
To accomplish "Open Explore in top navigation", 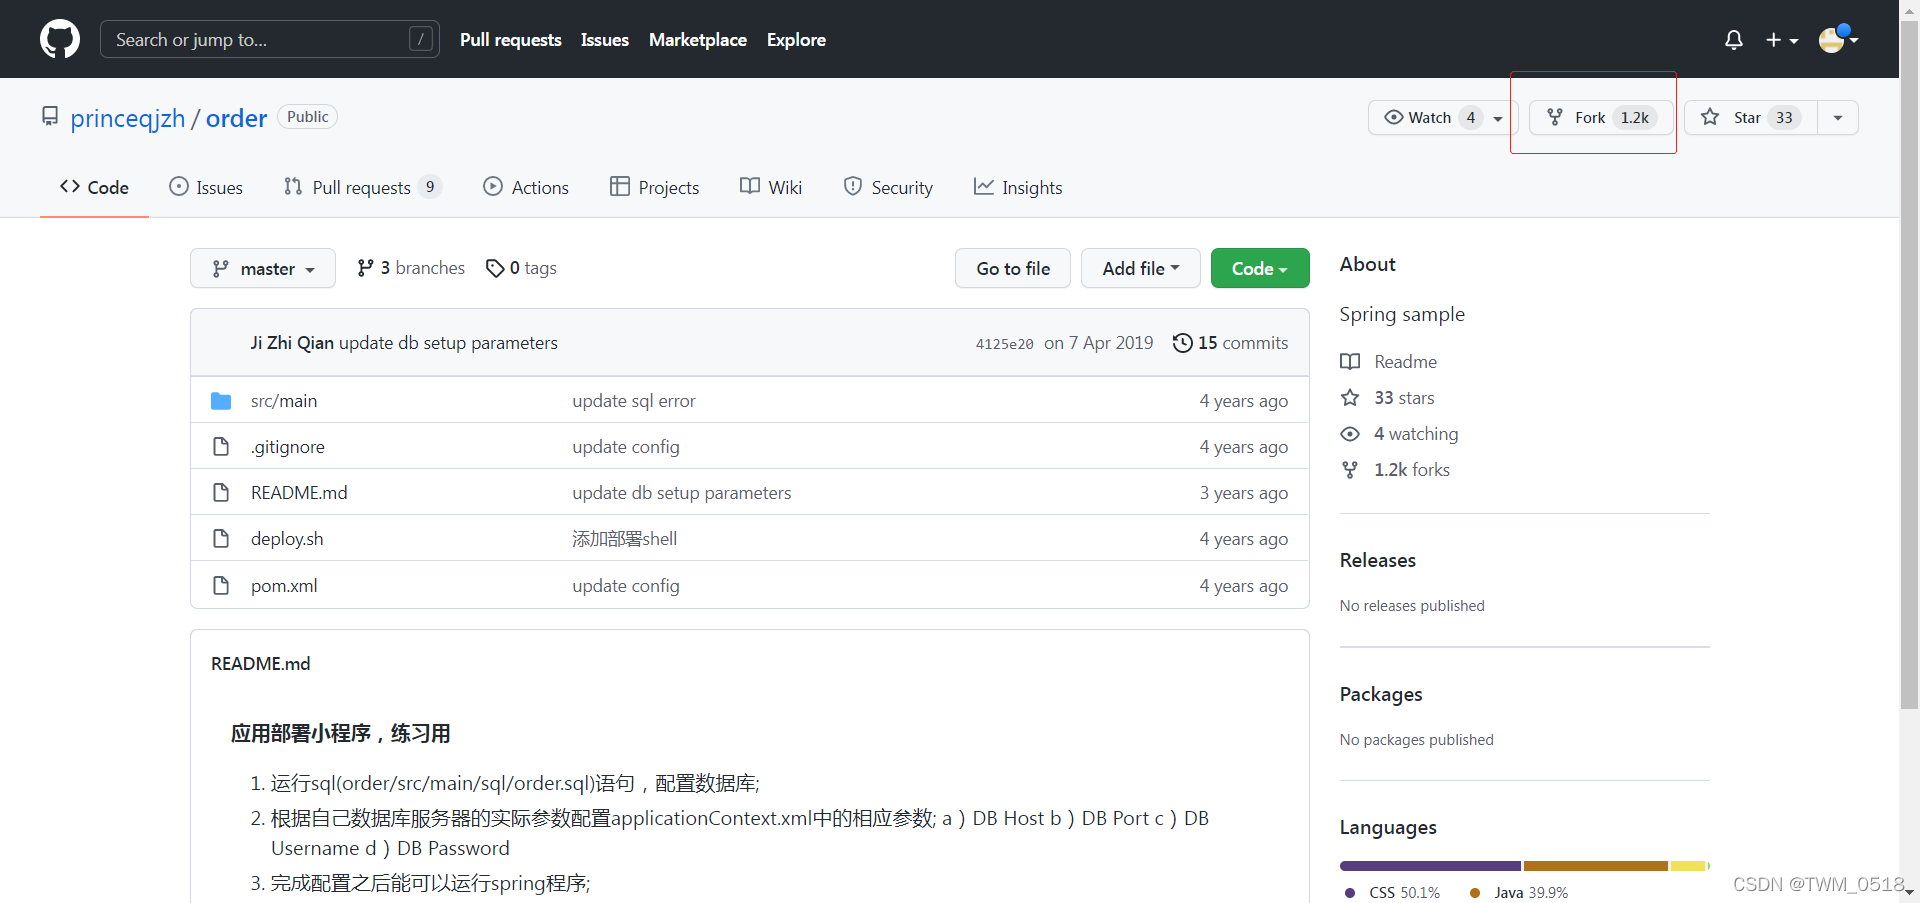I will tap(796, 40).
